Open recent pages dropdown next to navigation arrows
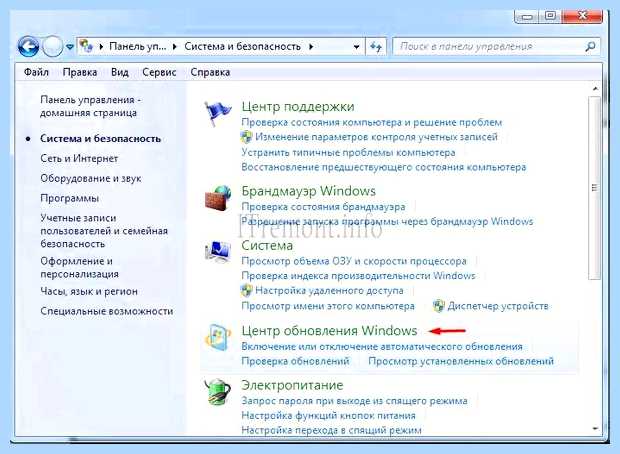620x454 pixels. [x=70, y=47]
